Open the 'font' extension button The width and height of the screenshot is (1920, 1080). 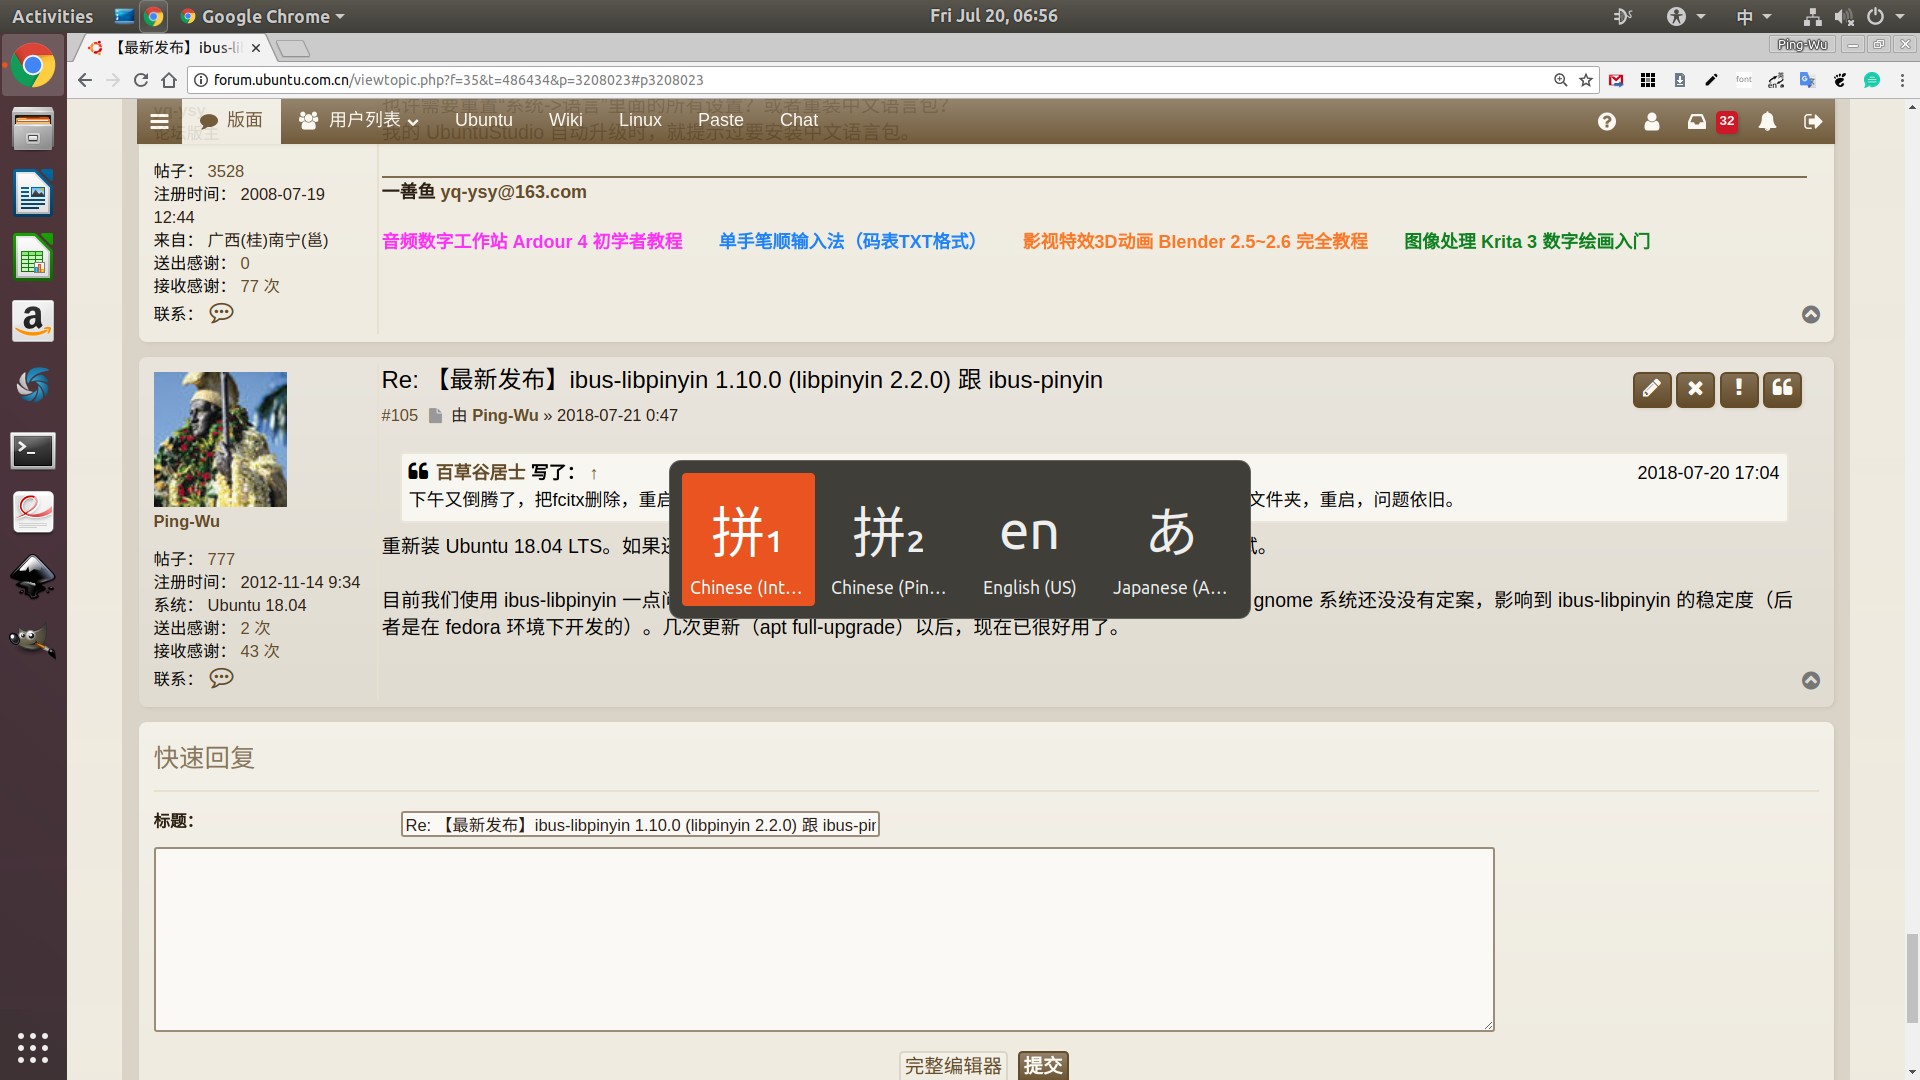pyautogui.click(x=1744, y=80)
